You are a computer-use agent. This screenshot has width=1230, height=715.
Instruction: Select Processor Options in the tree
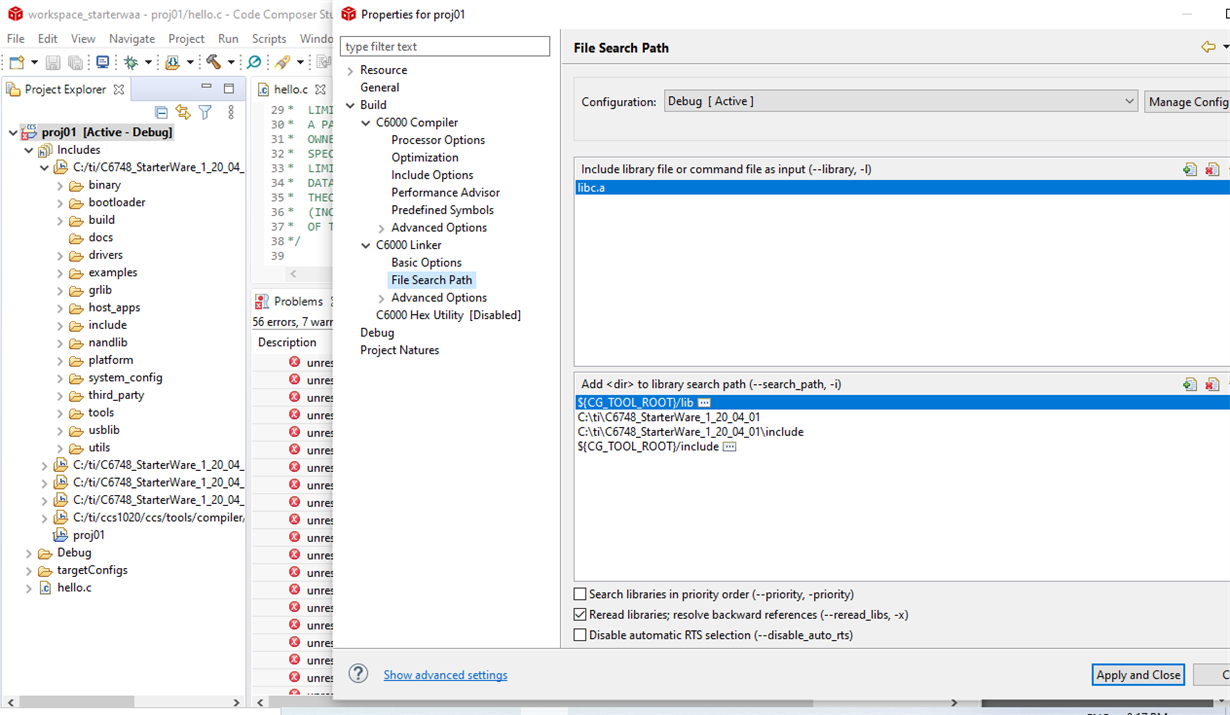438,140
